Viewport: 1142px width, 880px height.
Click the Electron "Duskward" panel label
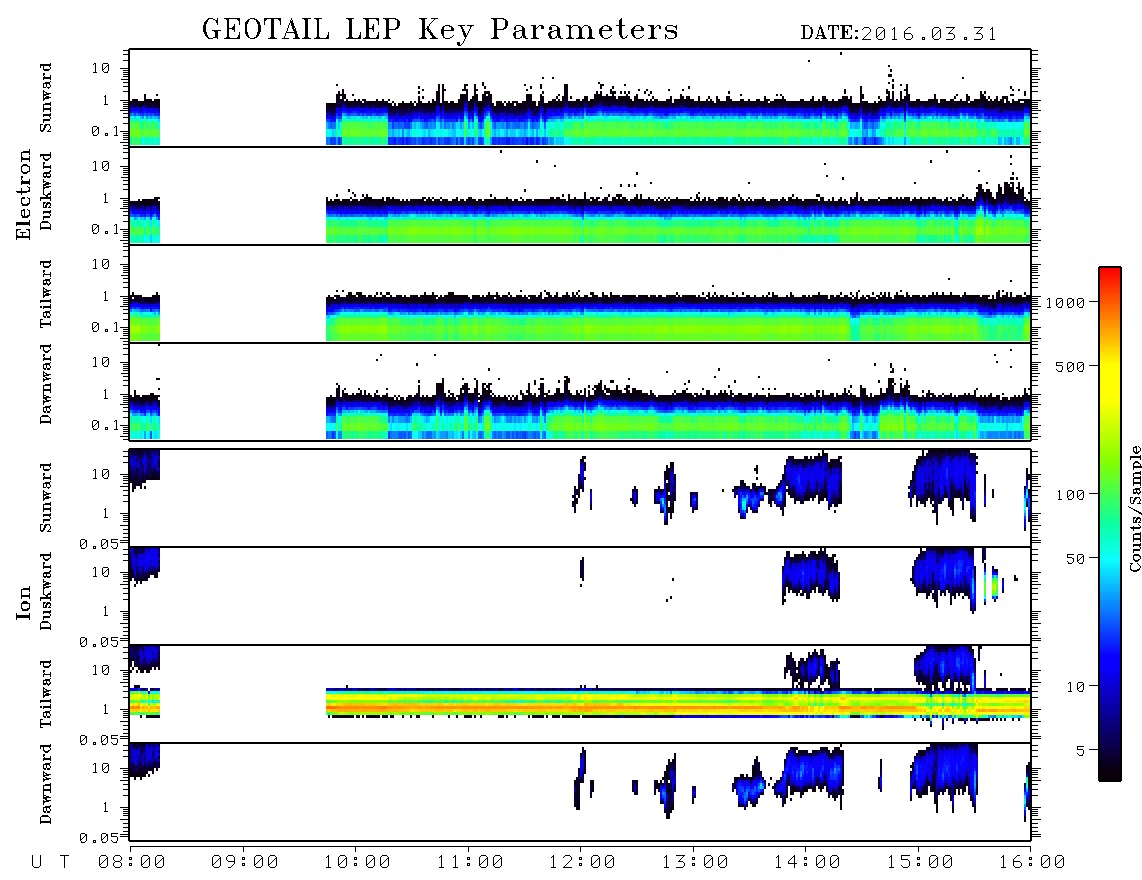tap(46, 191)
